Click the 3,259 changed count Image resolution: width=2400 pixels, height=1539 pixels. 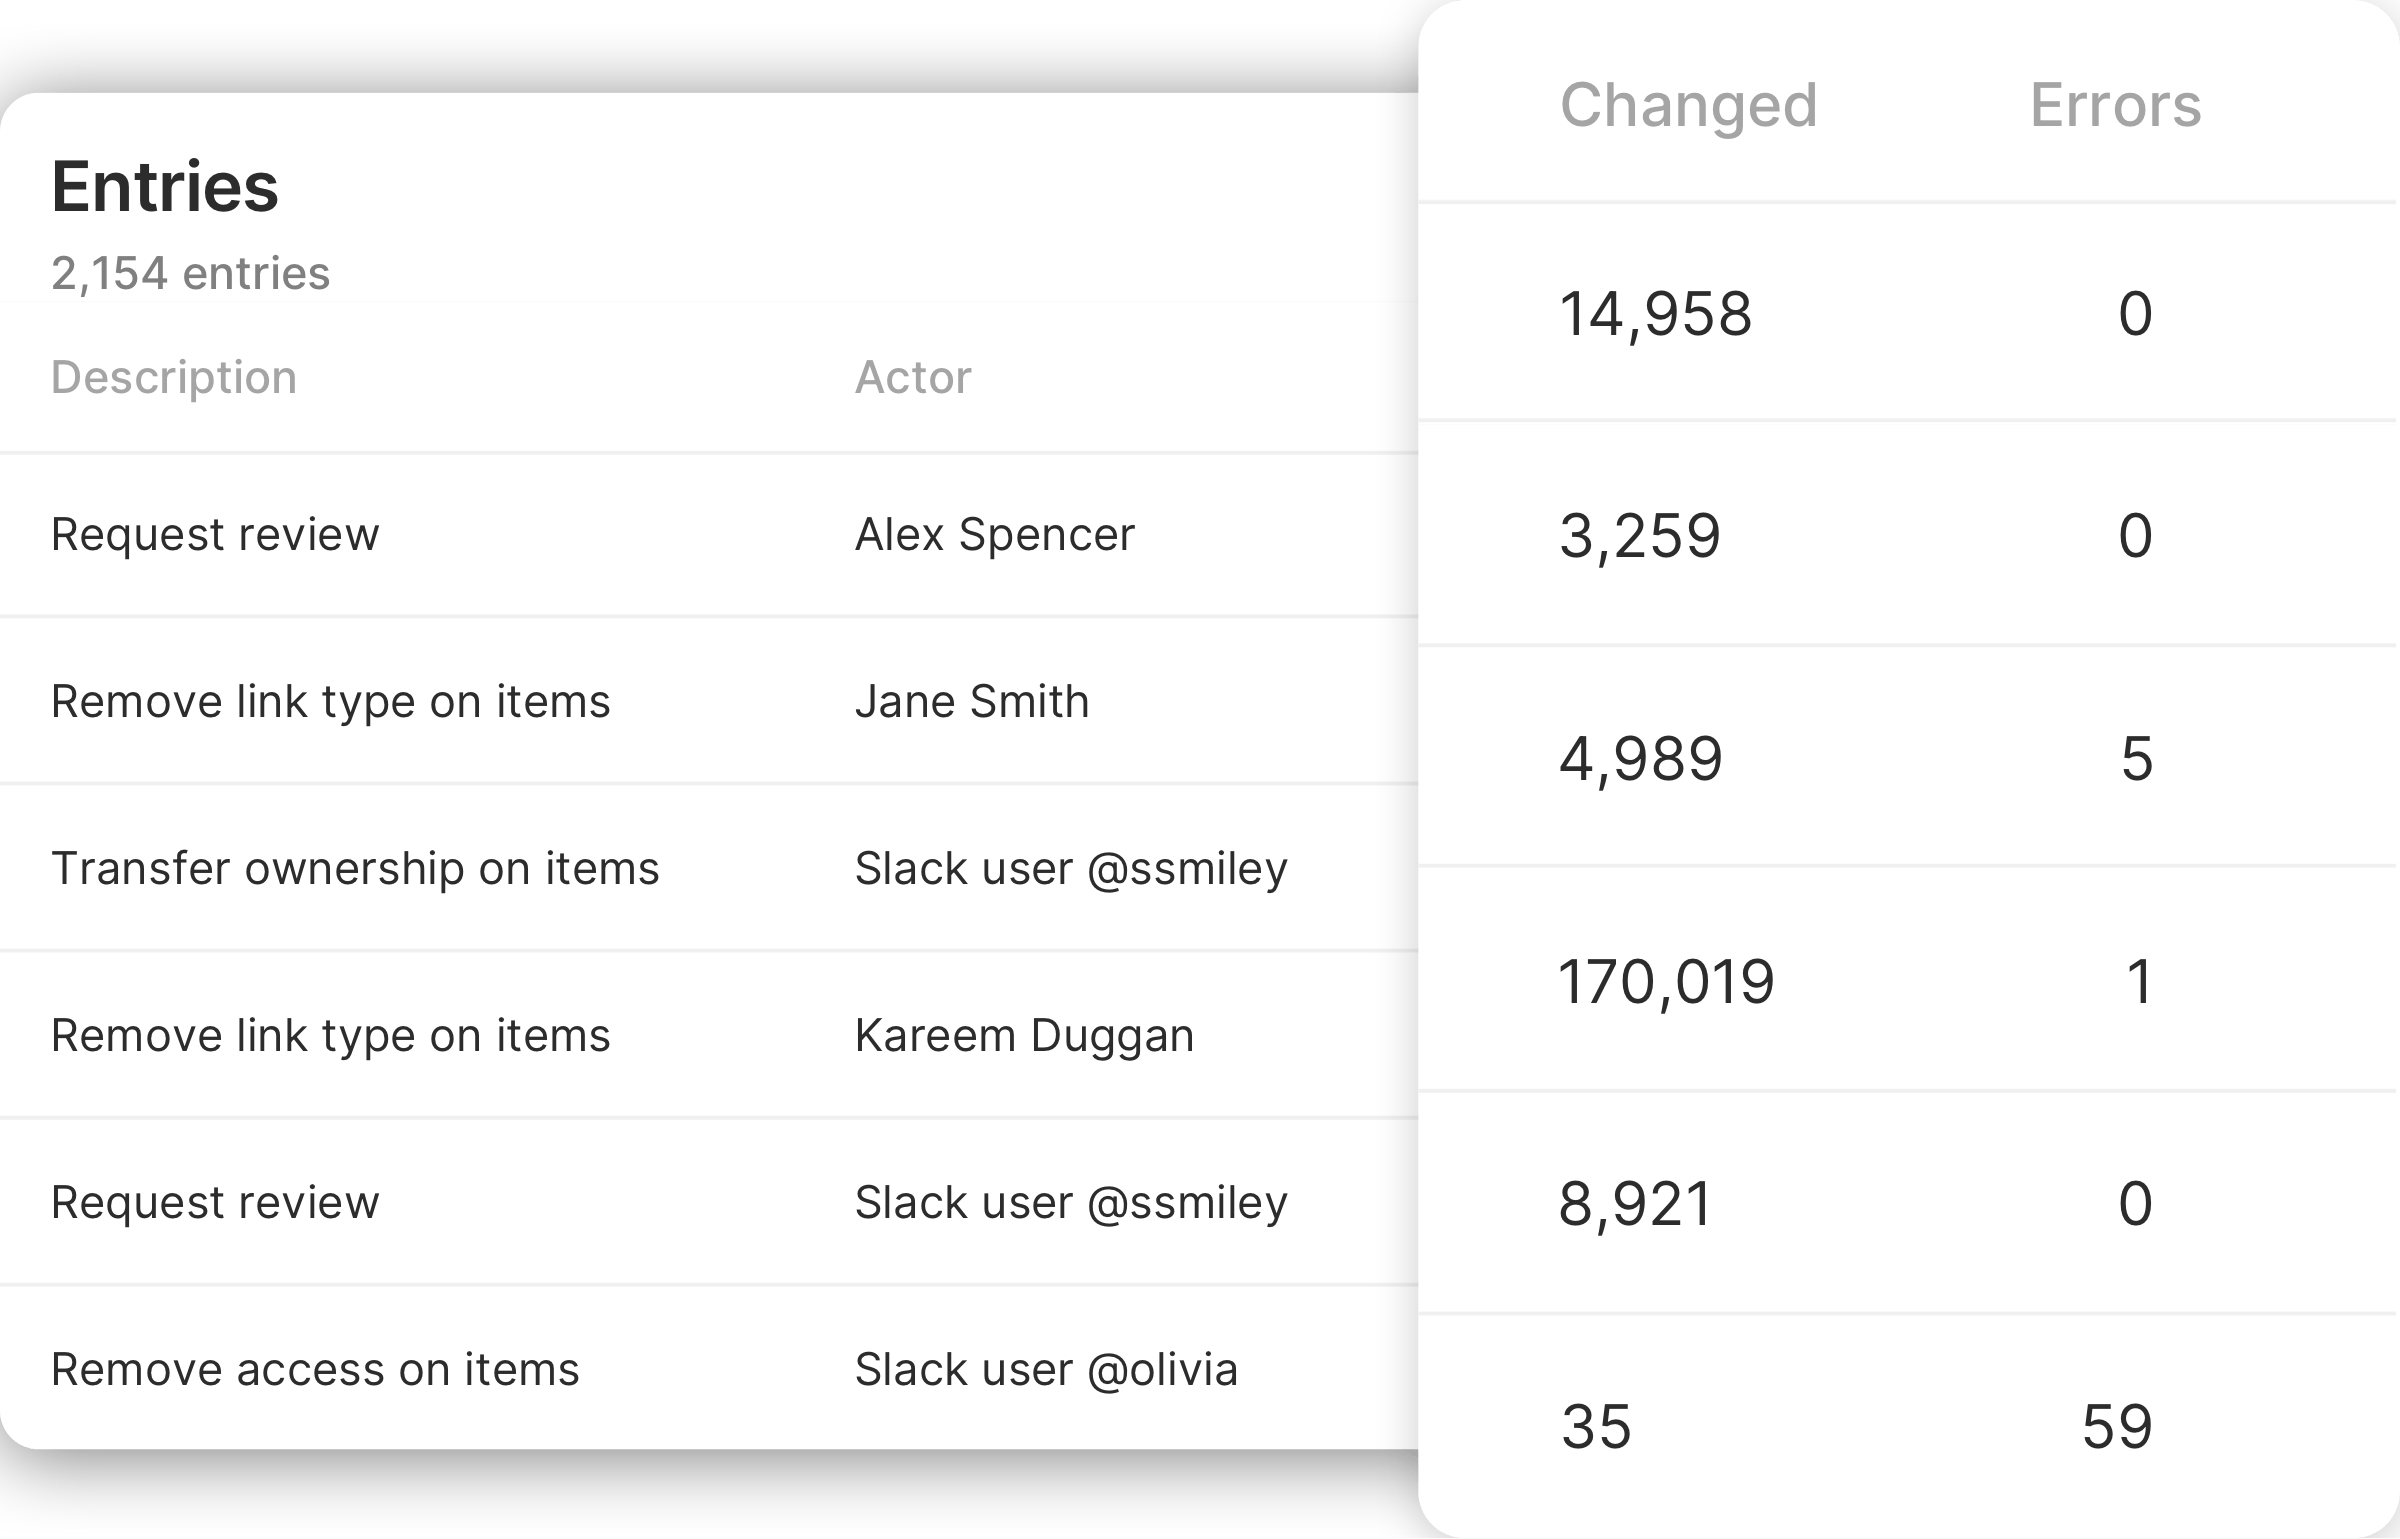click(1639, 536)
